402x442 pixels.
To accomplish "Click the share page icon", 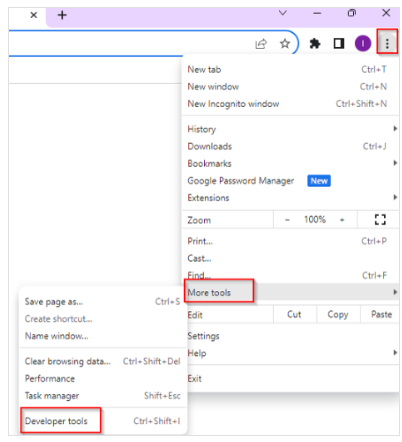I will (261, 44).
